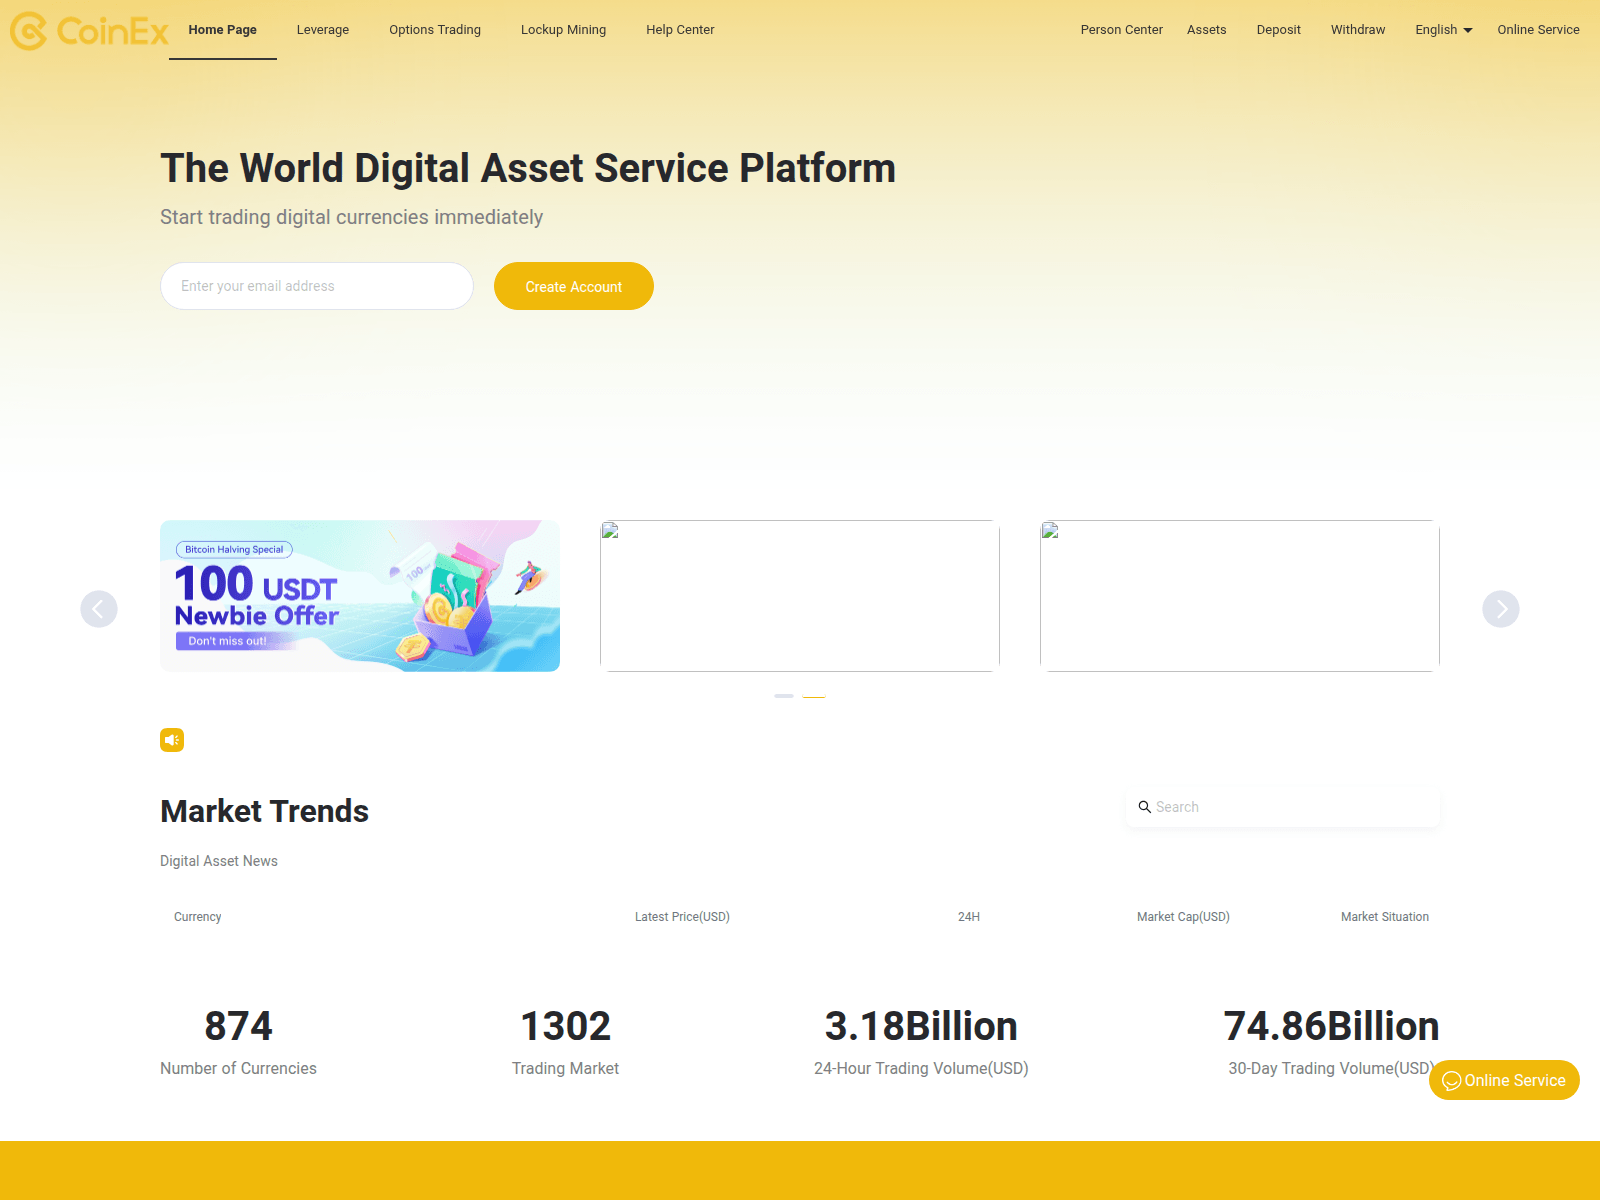Image resolution: width=1600 pixels, height=1200 pixels.
Task: Open the Help Center
Action: (x=680, y=30)
